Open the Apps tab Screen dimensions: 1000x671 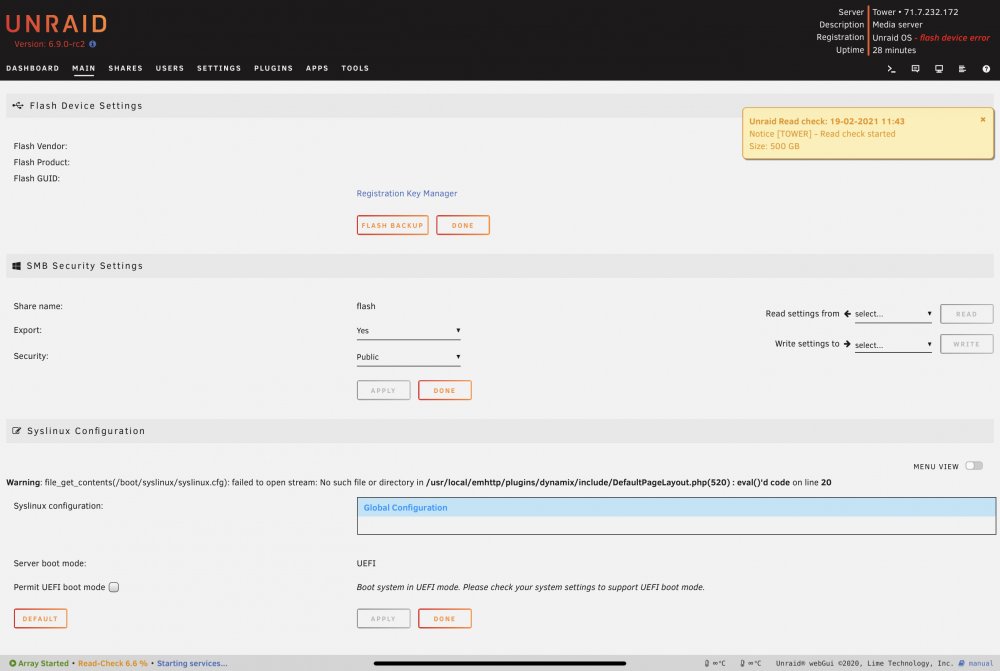point(317,68)
